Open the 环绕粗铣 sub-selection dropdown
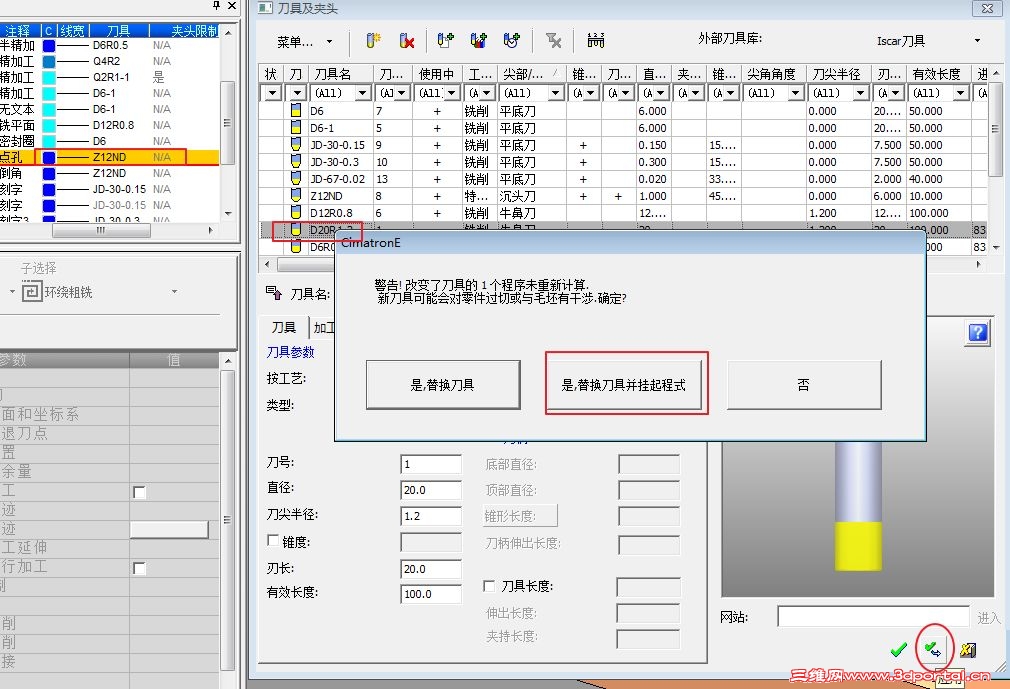The image size is (1010, 689). [x=174, y=292]
